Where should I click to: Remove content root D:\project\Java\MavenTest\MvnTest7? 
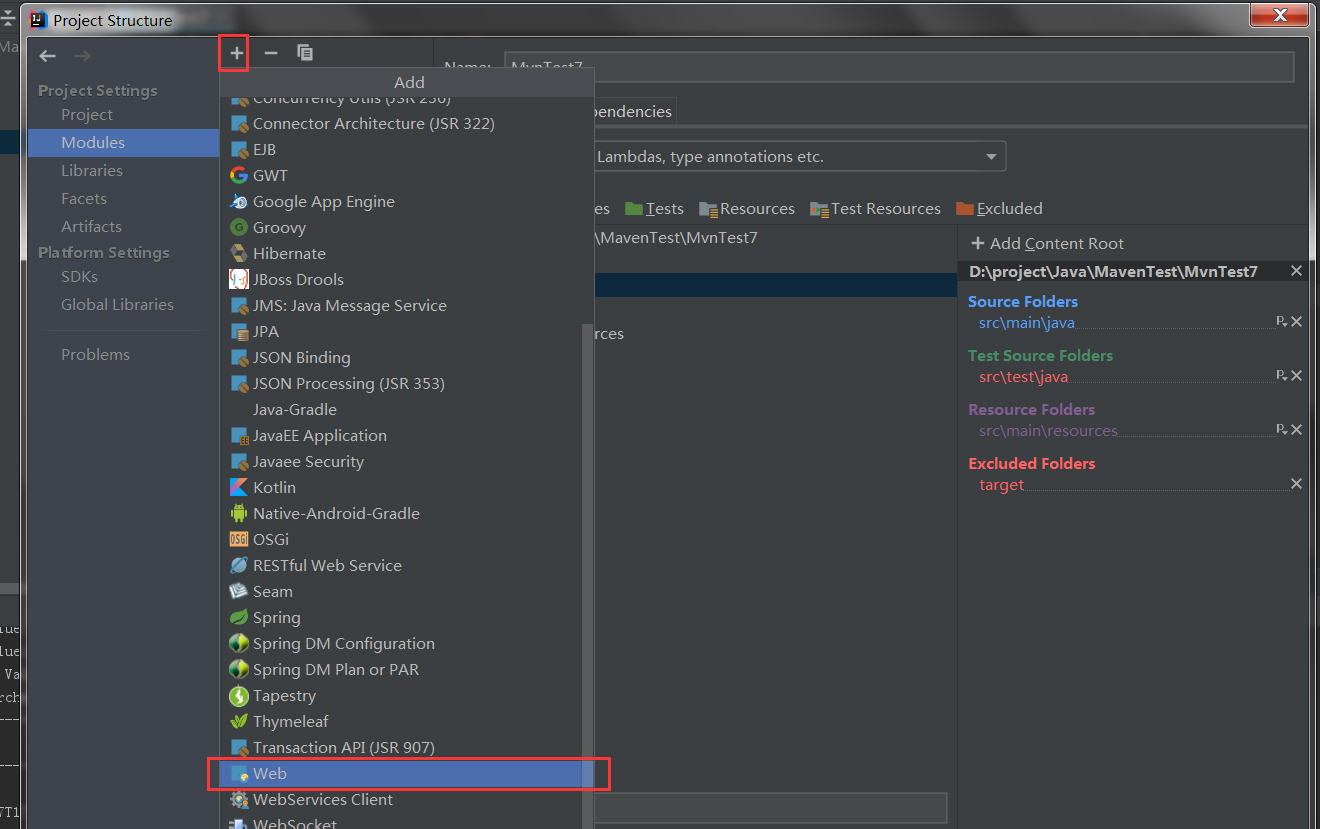click(1296, 271)
